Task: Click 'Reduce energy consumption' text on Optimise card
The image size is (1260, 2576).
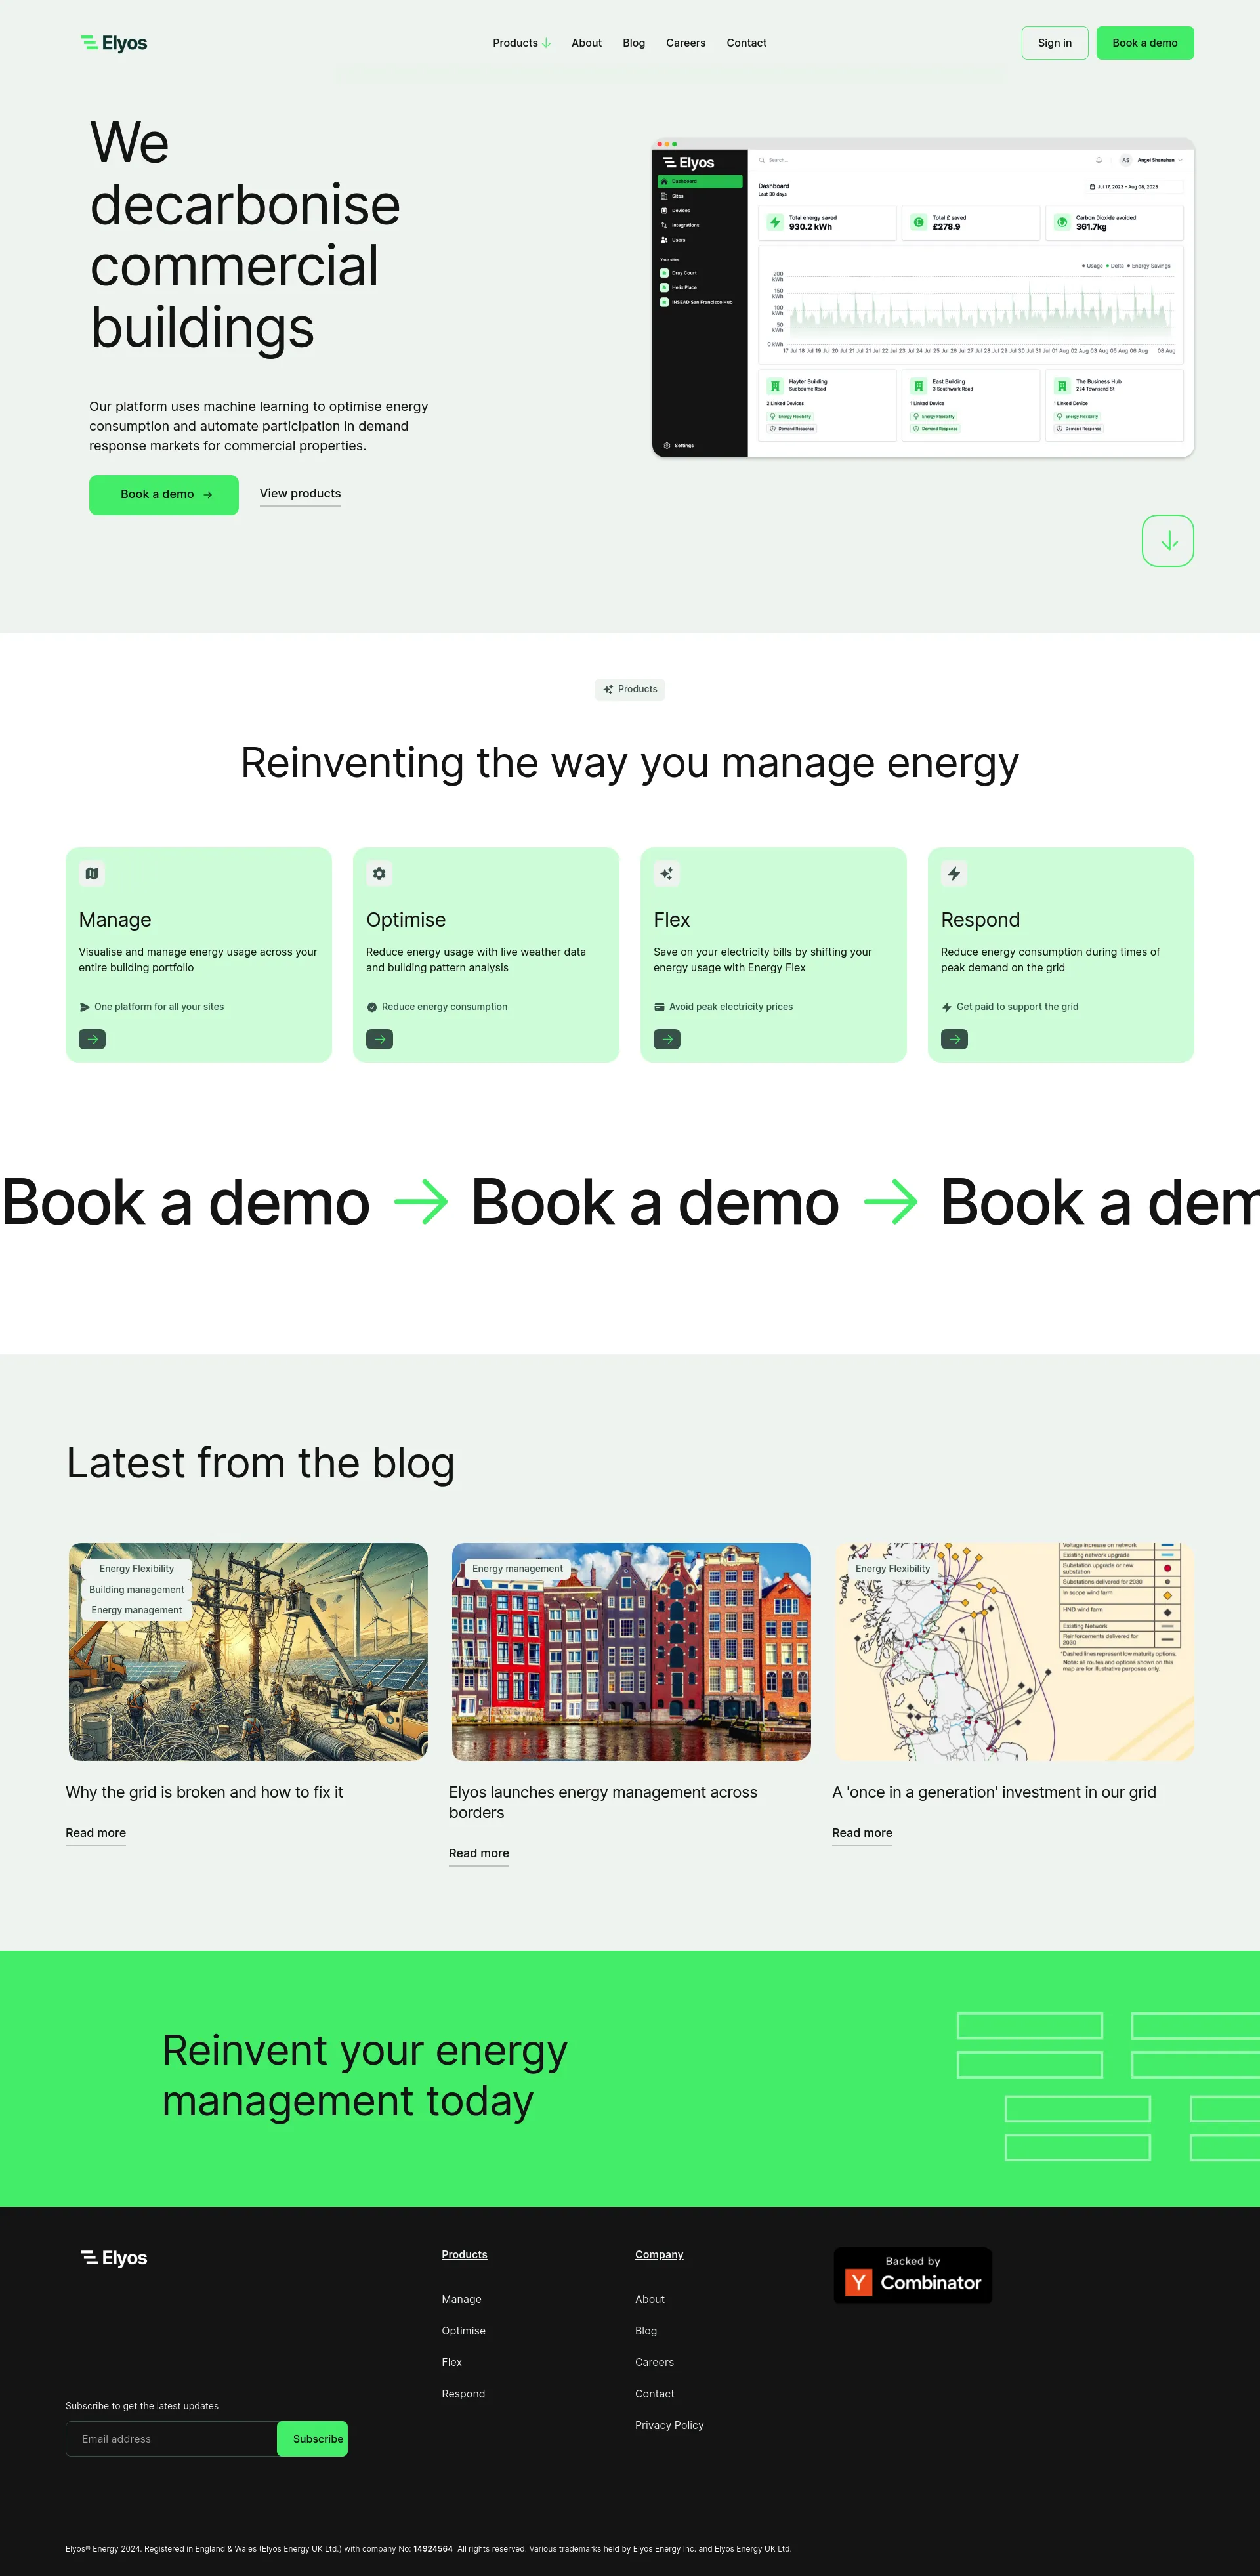Action: tap(444, 1007)
